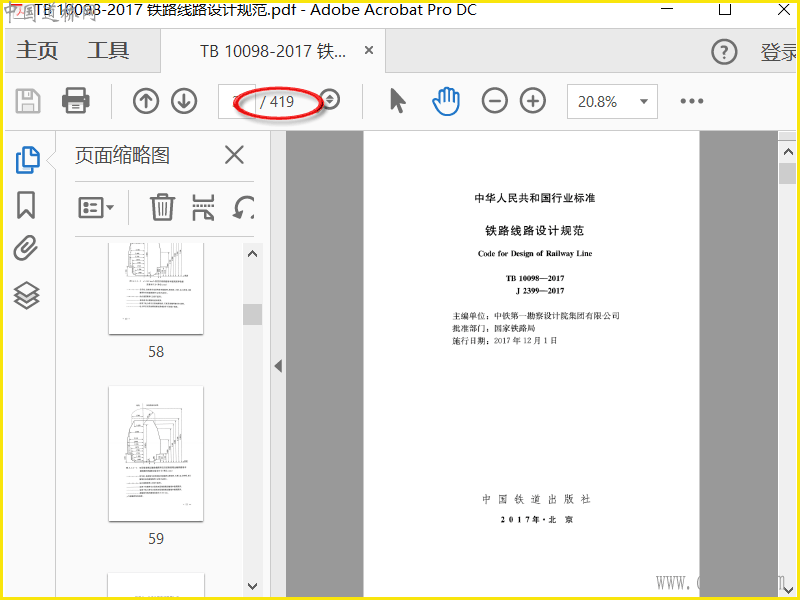Click the document scrollbar handle
800x600 pixels.
coord(788,173)
